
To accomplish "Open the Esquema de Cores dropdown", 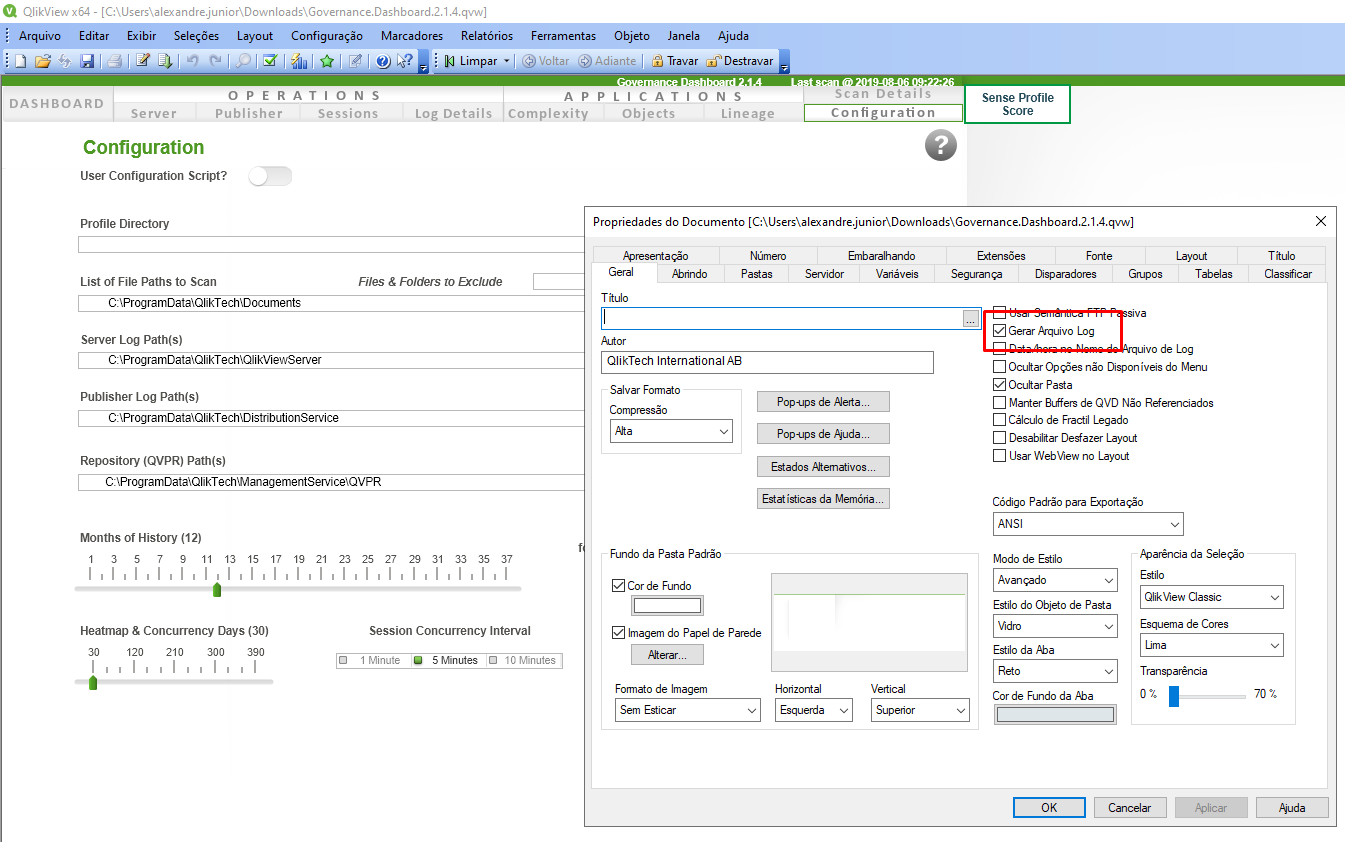I will click(1211, 646).
